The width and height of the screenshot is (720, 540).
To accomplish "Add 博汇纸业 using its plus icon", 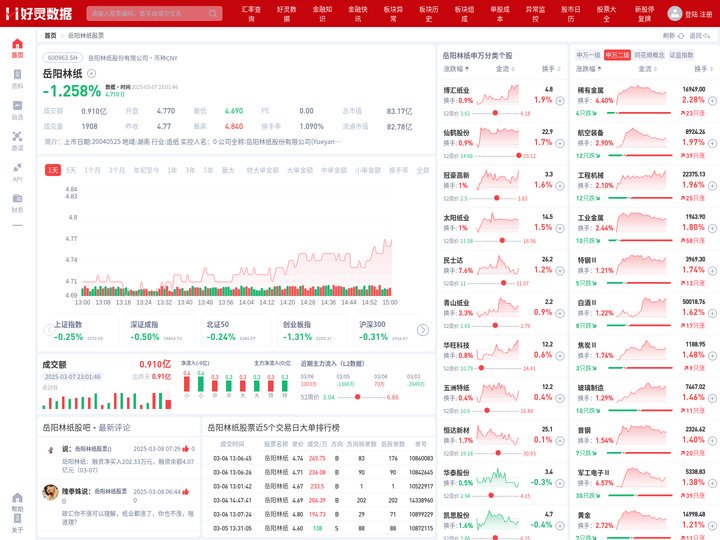I will tap(560, 101).
